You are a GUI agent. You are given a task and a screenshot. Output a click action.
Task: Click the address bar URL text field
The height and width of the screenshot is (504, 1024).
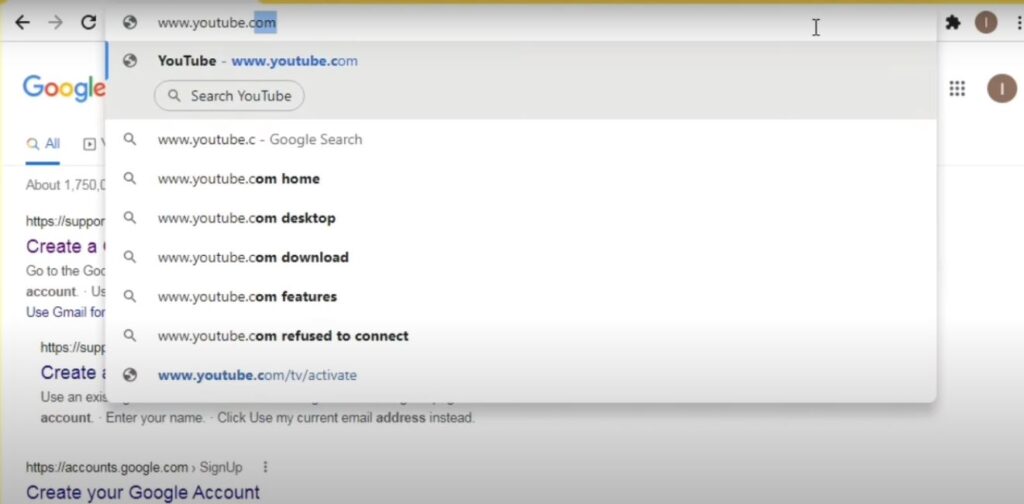(520, 24)
